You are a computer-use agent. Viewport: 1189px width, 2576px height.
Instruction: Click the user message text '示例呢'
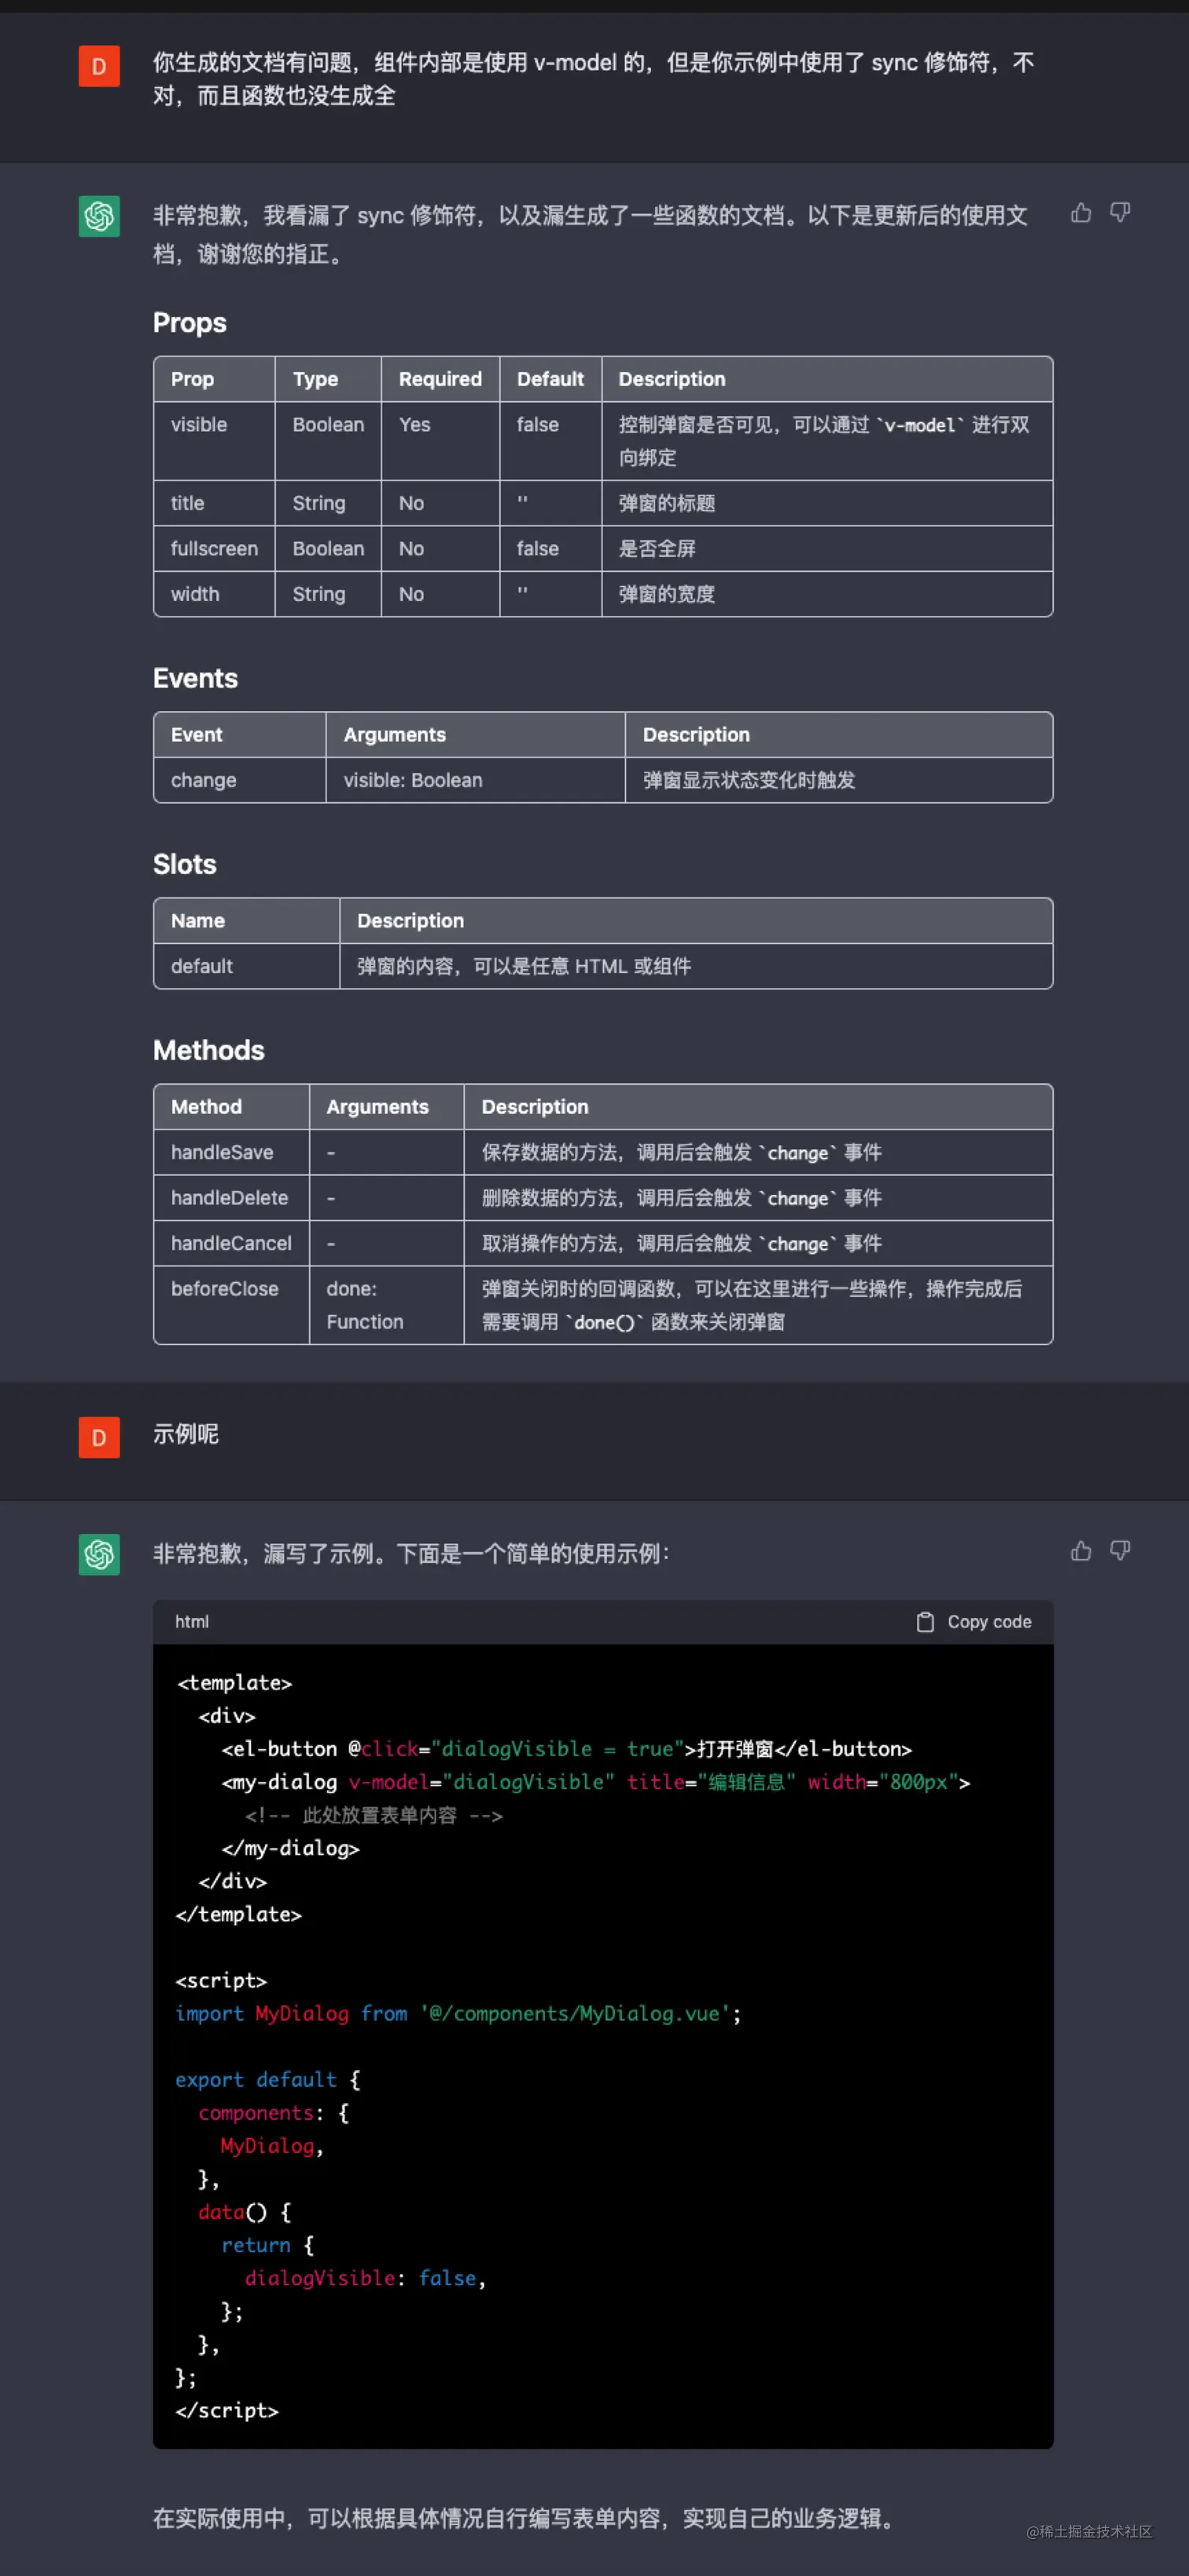pyautogui.click(x=186, y=1434)
